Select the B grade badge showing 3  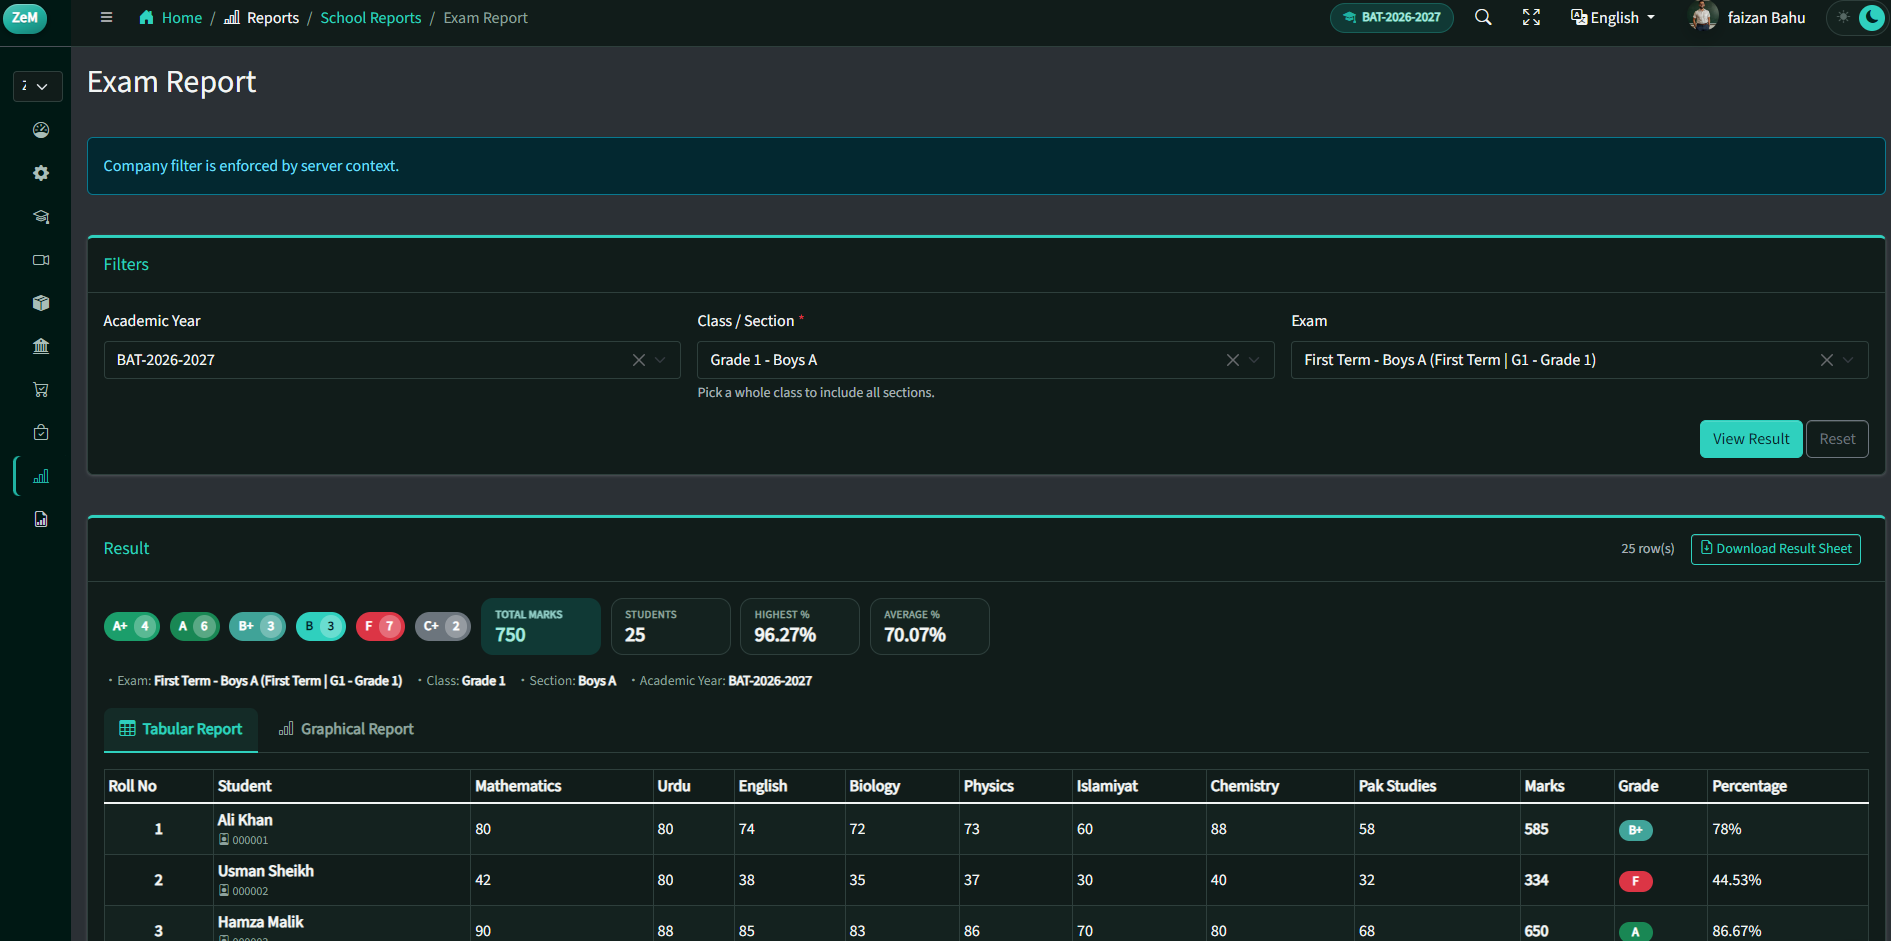(x=321, y=626)
